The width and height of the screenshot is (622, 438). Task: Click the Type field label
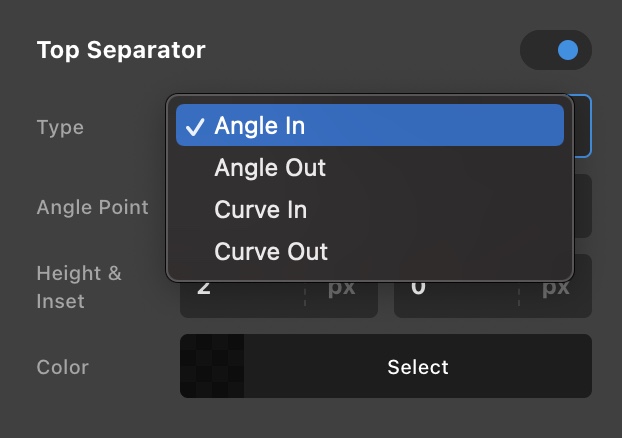pyautogui.click(x=60, y=127)
